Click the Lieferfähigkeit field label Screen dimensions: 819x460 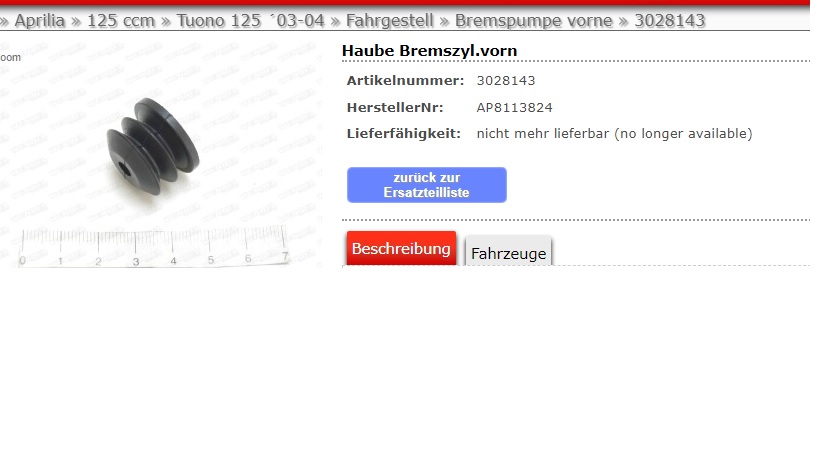(x=404, y=134)
